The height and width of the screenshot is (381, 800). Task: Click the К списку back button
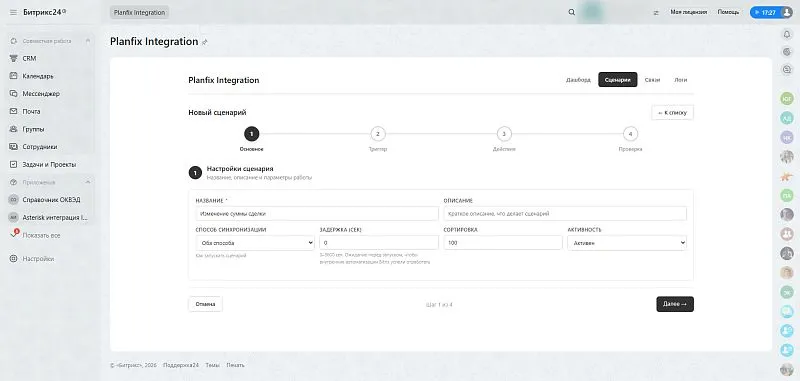[x=672, y=112]
